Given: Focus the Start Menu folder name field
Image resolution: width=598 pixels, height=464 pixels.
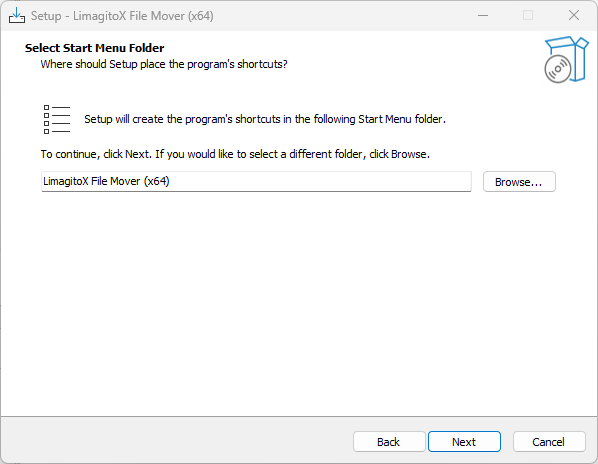Looking at the screenshot, I should click(x=256, y=181).
